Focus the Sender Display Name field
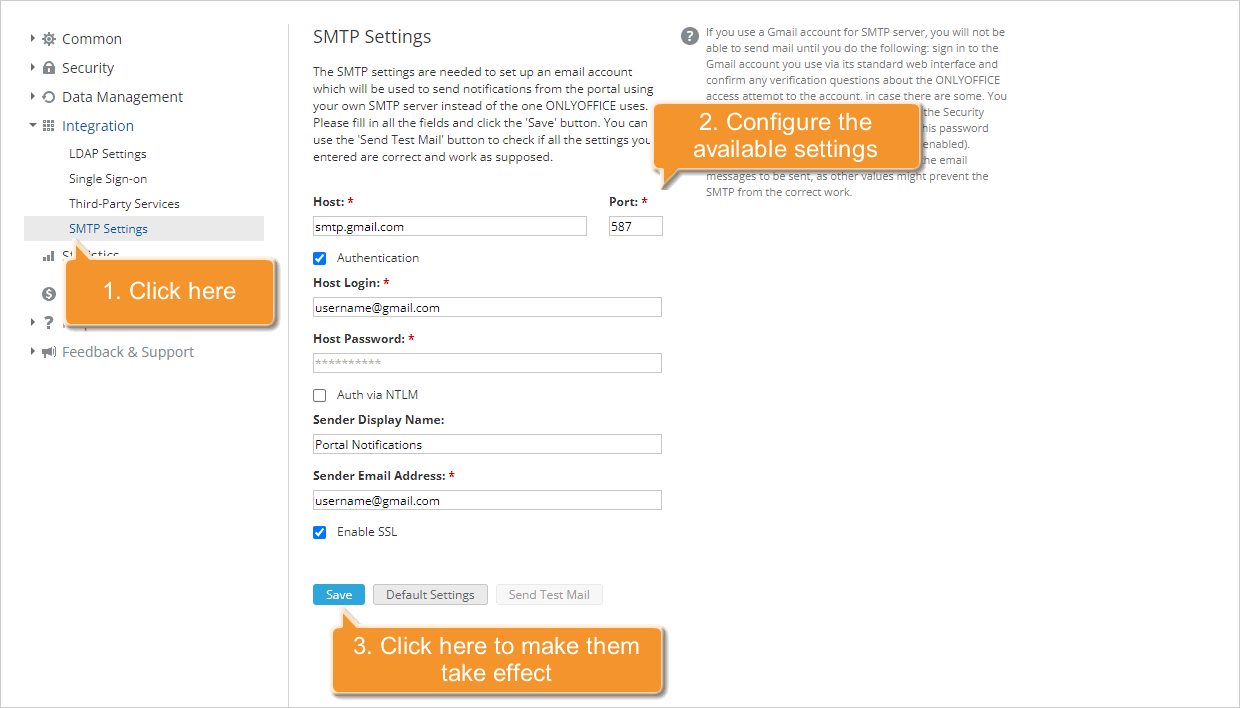Screen dimensions: 1240x708 [x=487, y=444]
